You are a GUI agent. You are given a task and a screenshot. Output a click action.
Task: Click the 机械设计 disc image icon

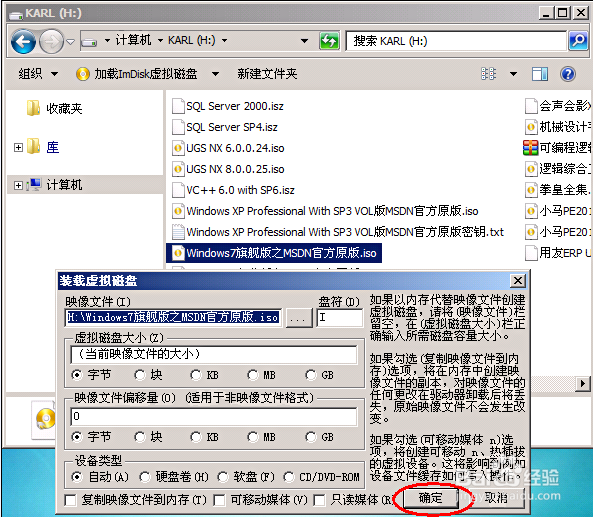[x=531, y=127]
